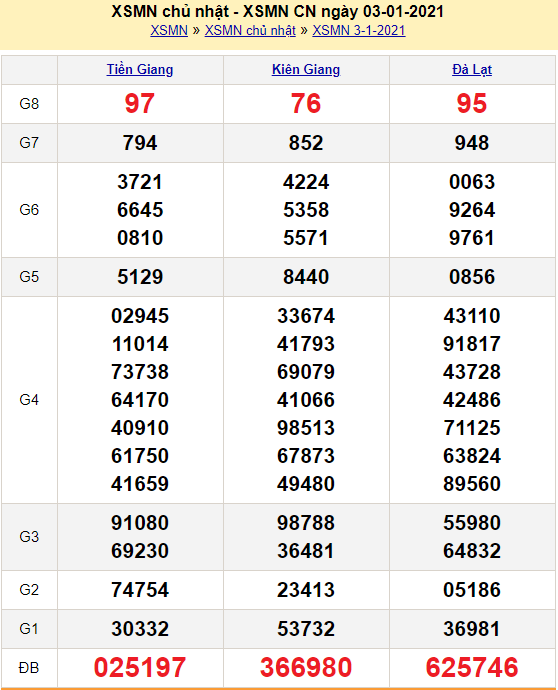
Task: Select Đà Lạt G2 number 05186
Action: tap(472, 590)
